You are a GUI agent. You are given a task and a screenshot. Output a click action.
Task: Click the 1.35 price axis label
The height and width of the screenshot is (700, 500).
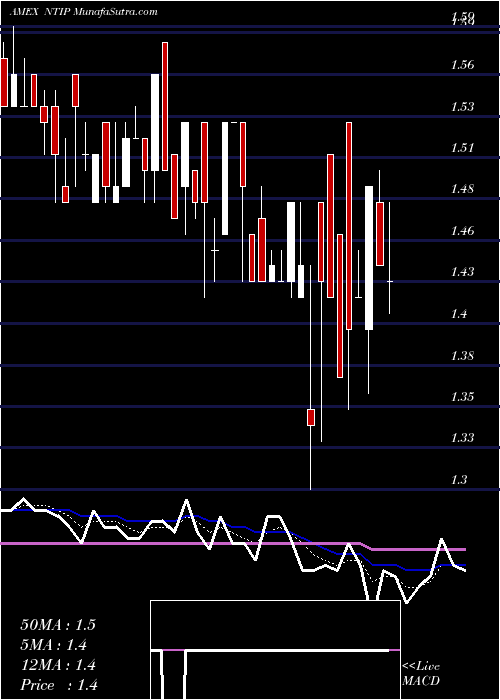coord(462,397)
